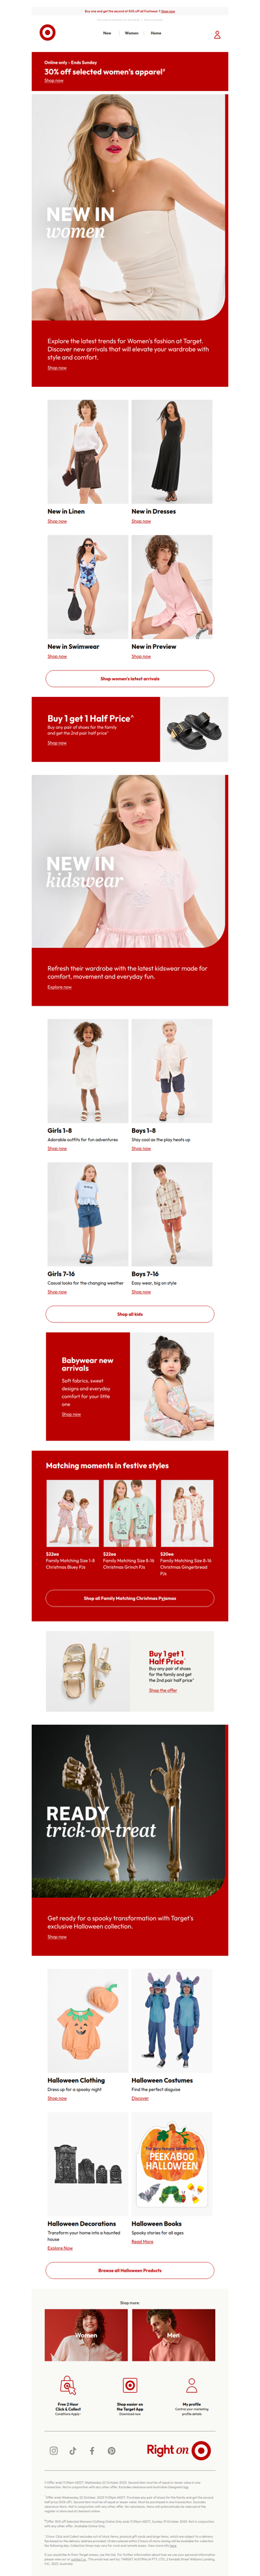Click the Shop all kids button
The width and height of the screenshot is (260, 2576).
pyautogui.click(x=130, y=1313)
